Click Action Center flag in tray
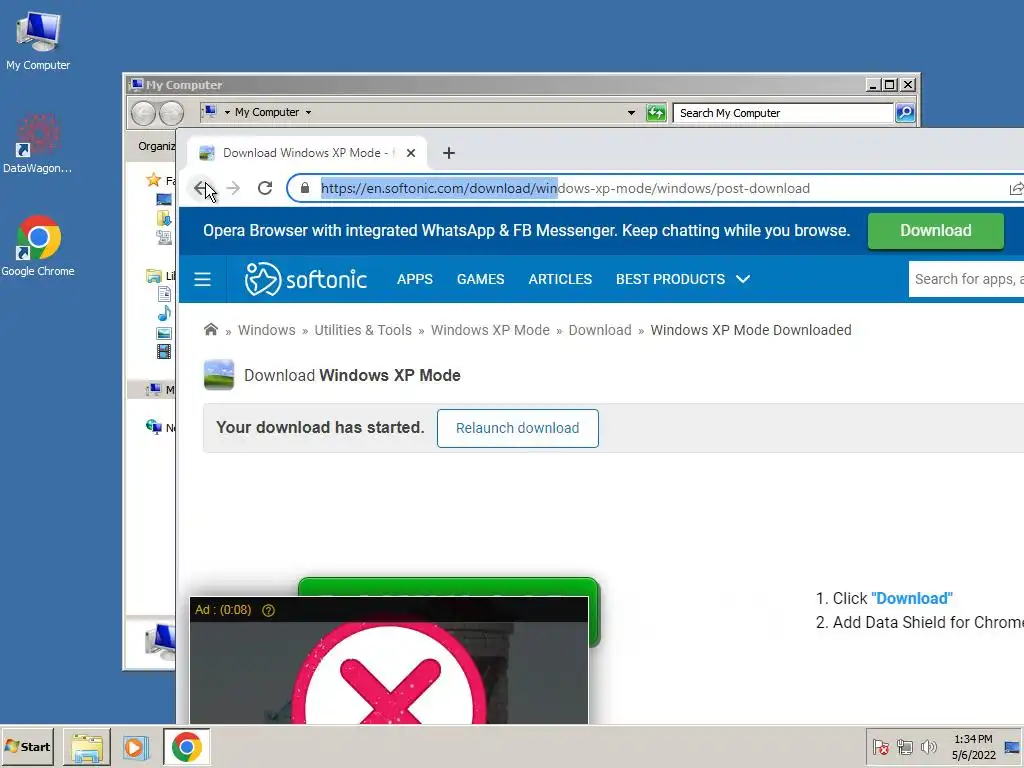Image resolution: width=1024 pixels, height=768 pixels. click(x=880, y=747)
